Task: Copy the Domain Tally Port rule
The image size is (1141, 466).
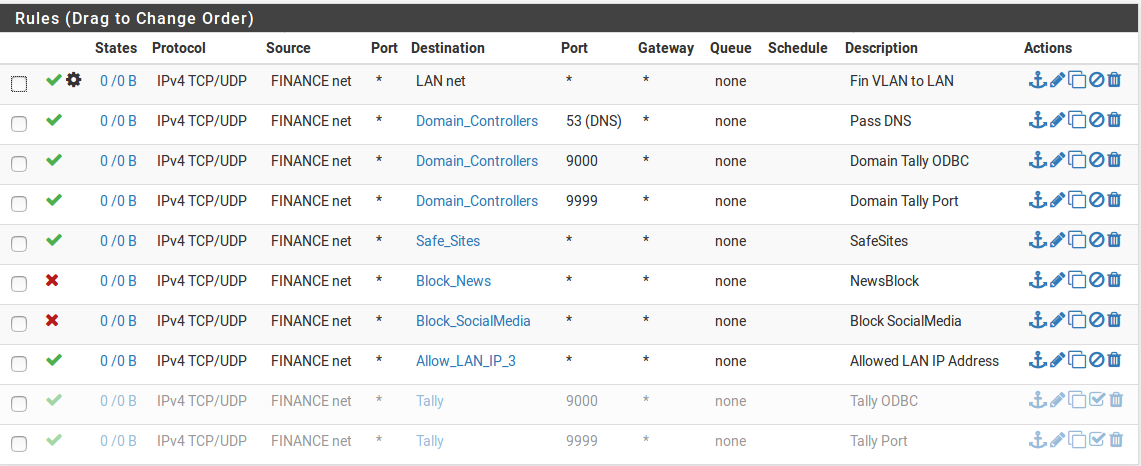Action: [1077, 200]
